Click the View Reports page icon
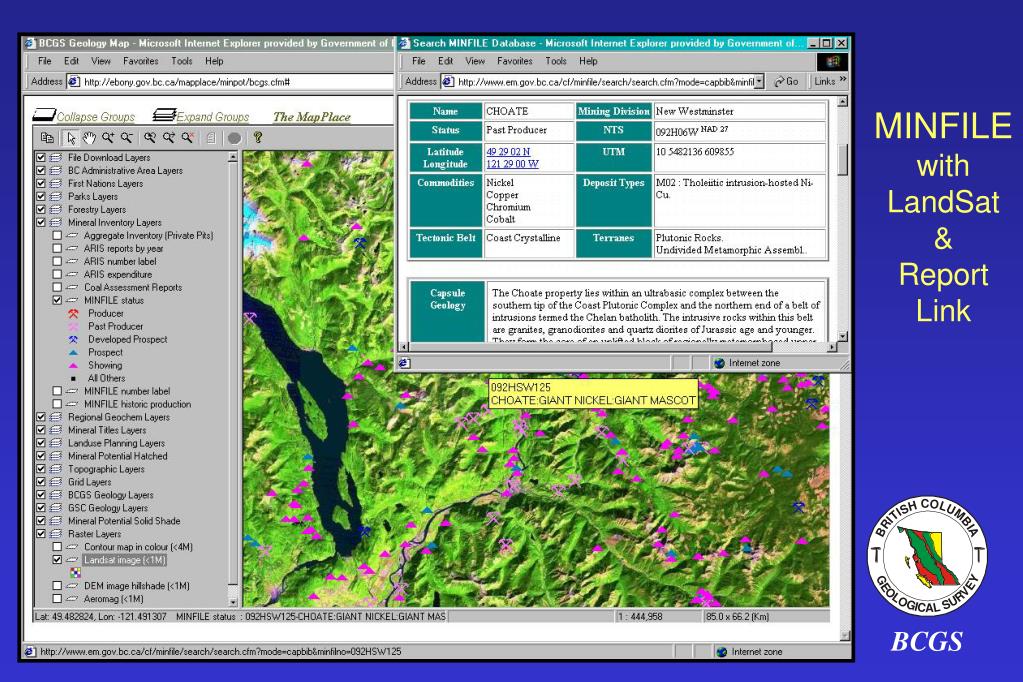 211,138
